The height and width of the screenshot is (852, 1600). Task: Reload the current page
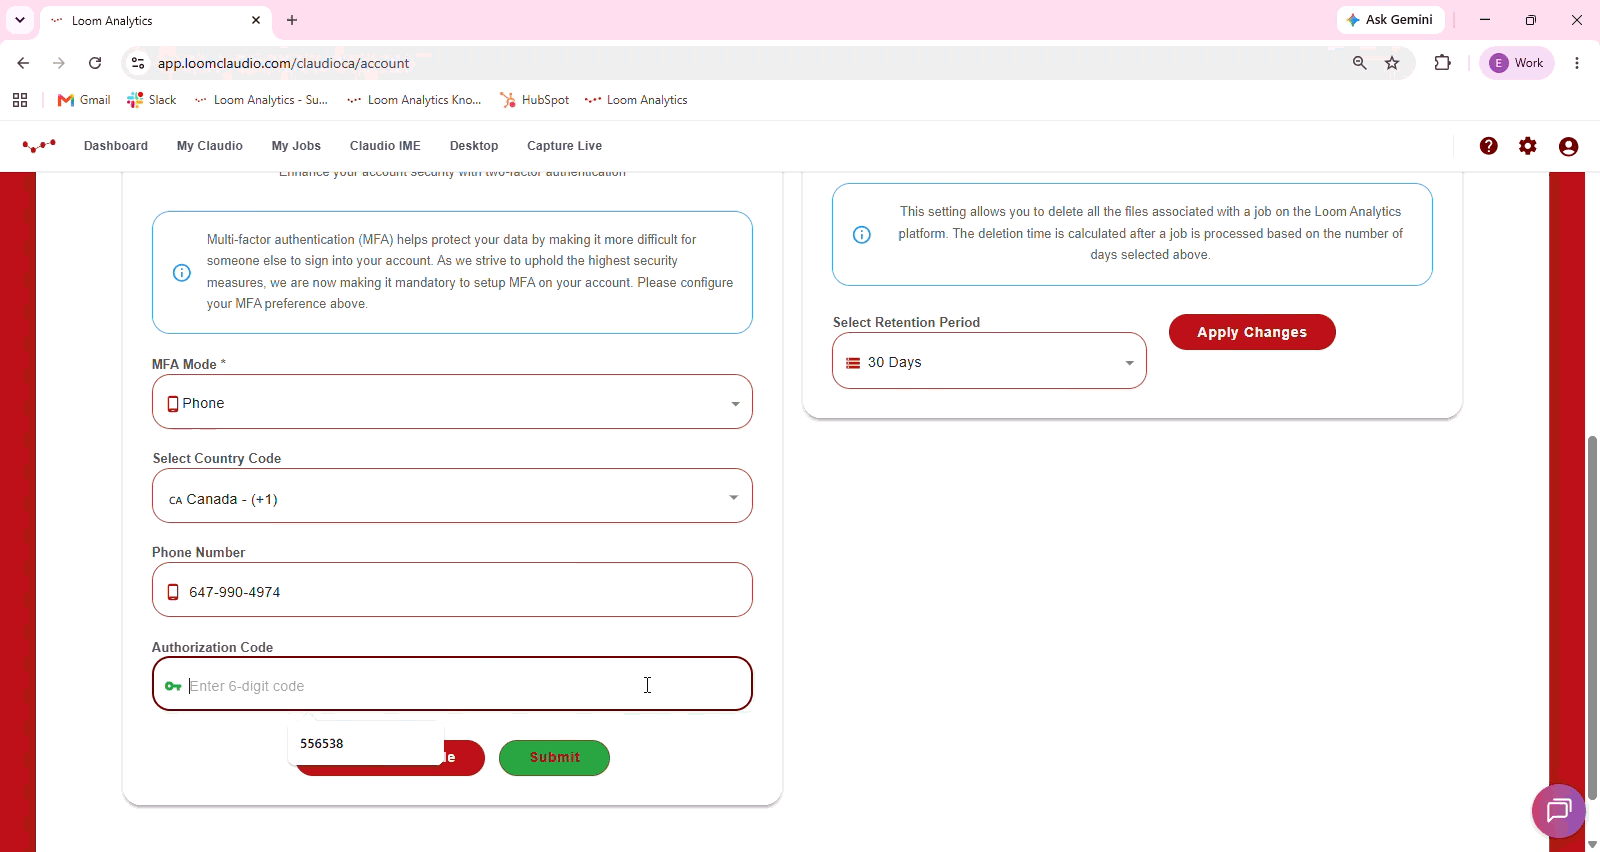pos(95,63)
